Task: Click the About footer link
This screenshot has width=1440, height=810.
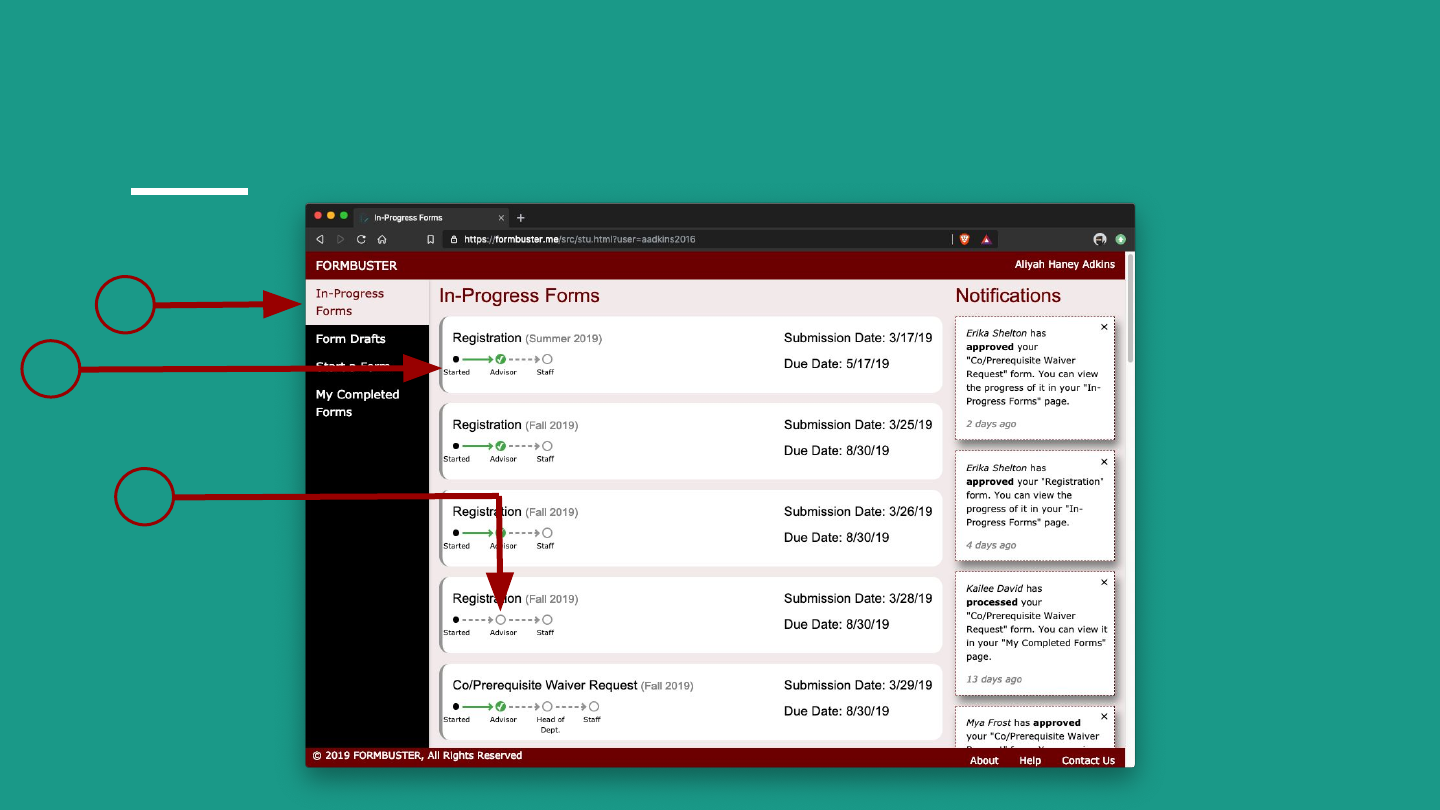Action: coord(984,761)
